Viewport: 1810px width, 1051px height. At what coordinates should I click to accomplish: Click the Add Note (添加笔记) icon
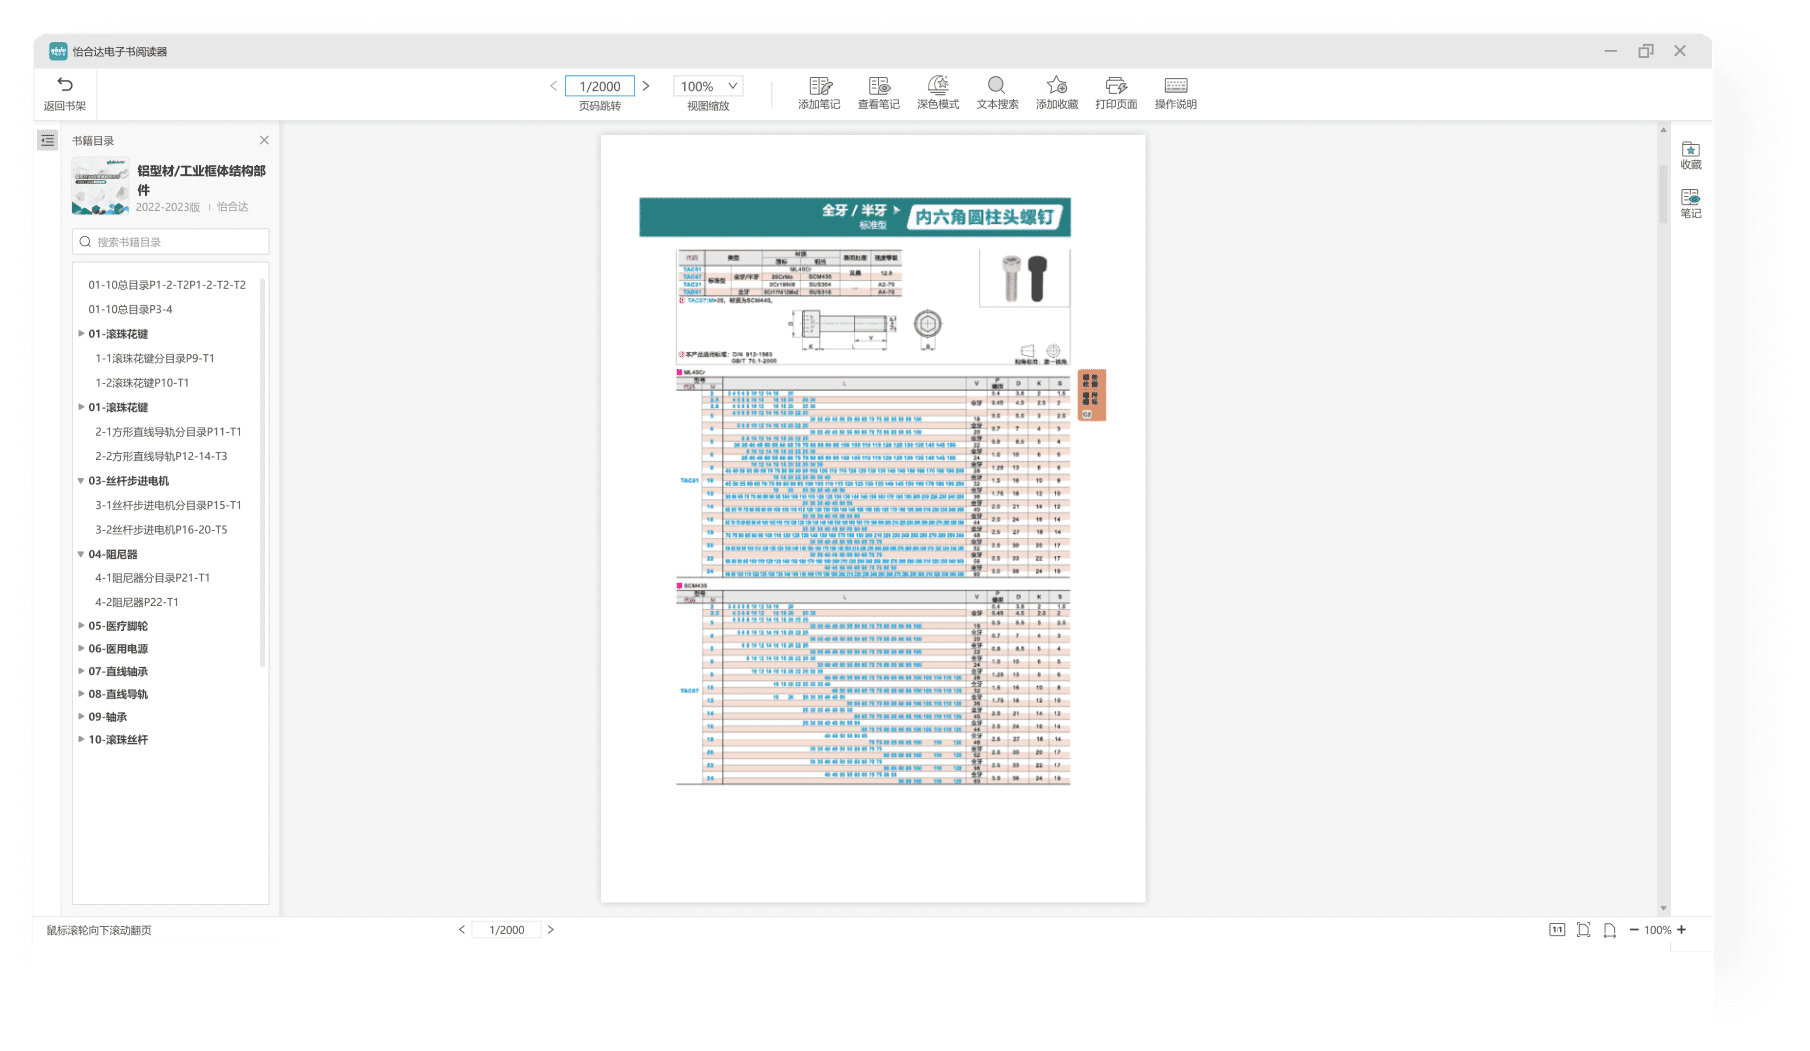point(819,87)
